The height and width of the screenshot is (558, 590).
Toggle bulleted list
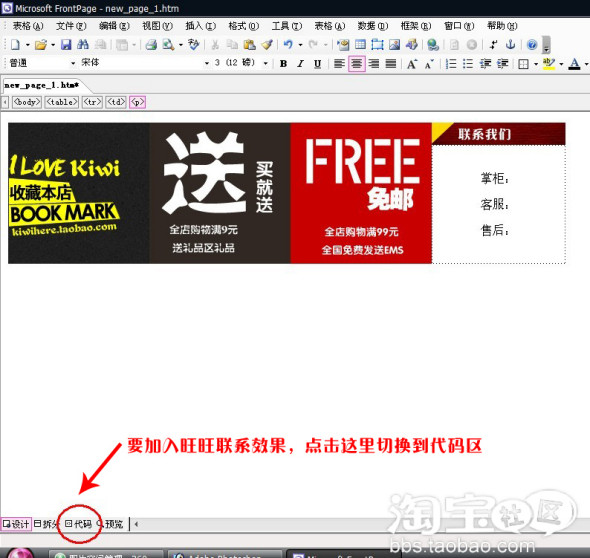468,64
